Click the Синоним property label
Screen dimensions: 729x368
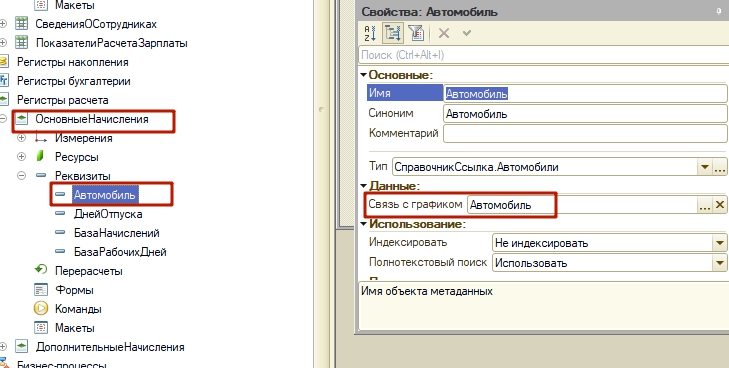pos(391,113)
